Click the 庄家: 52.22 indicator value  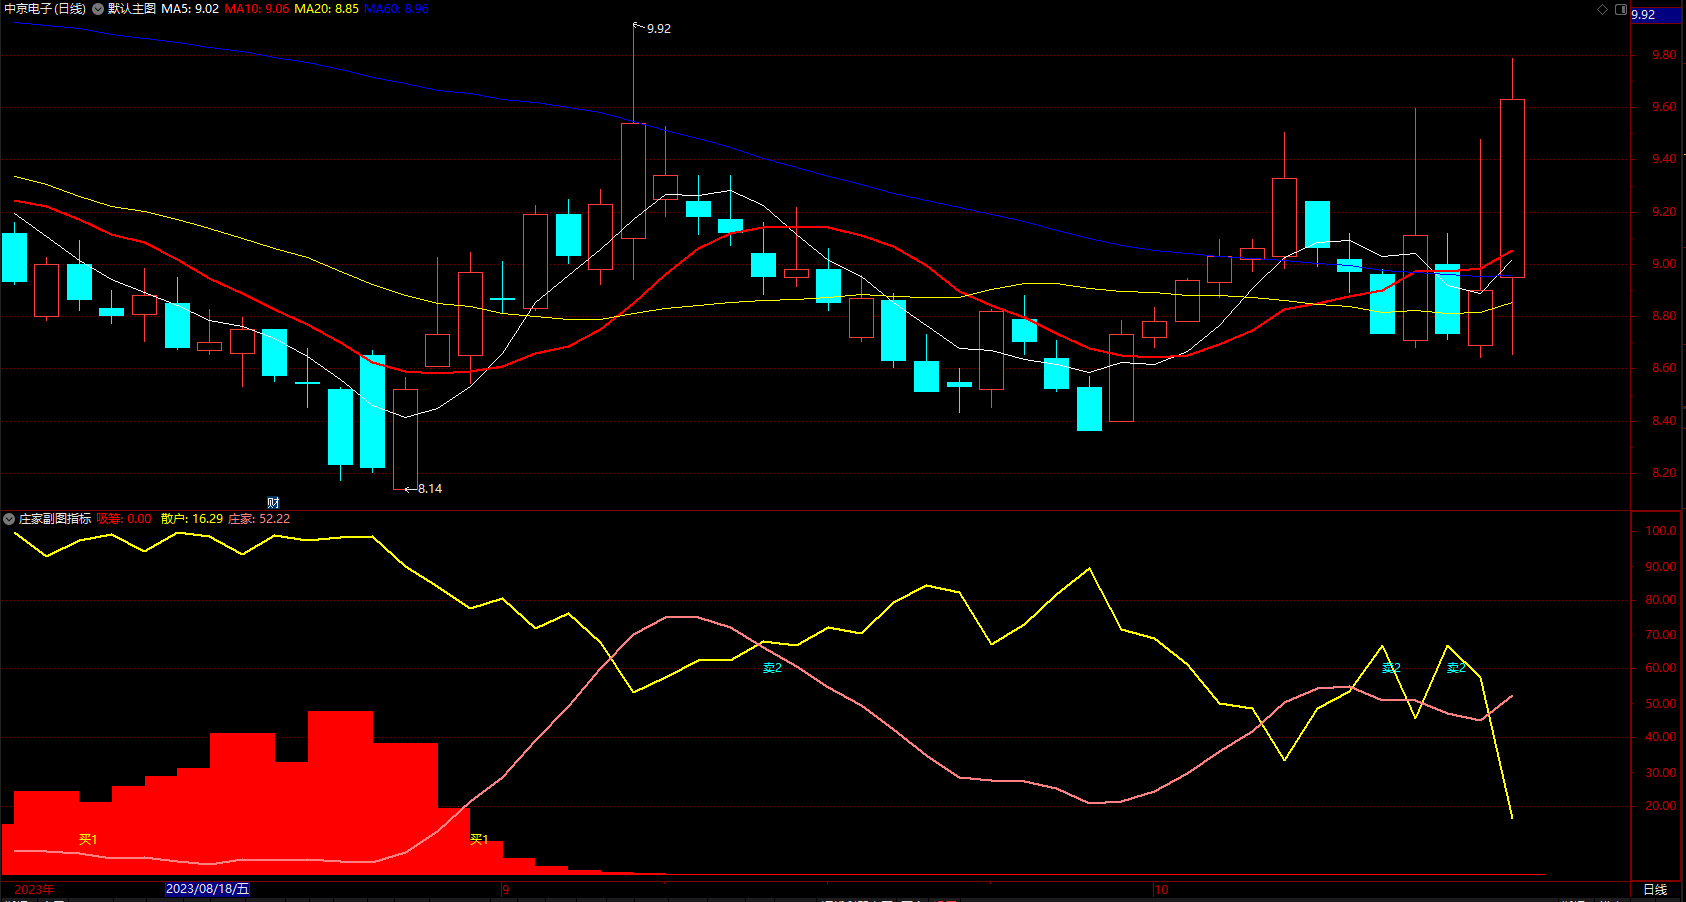click(259, 519)
